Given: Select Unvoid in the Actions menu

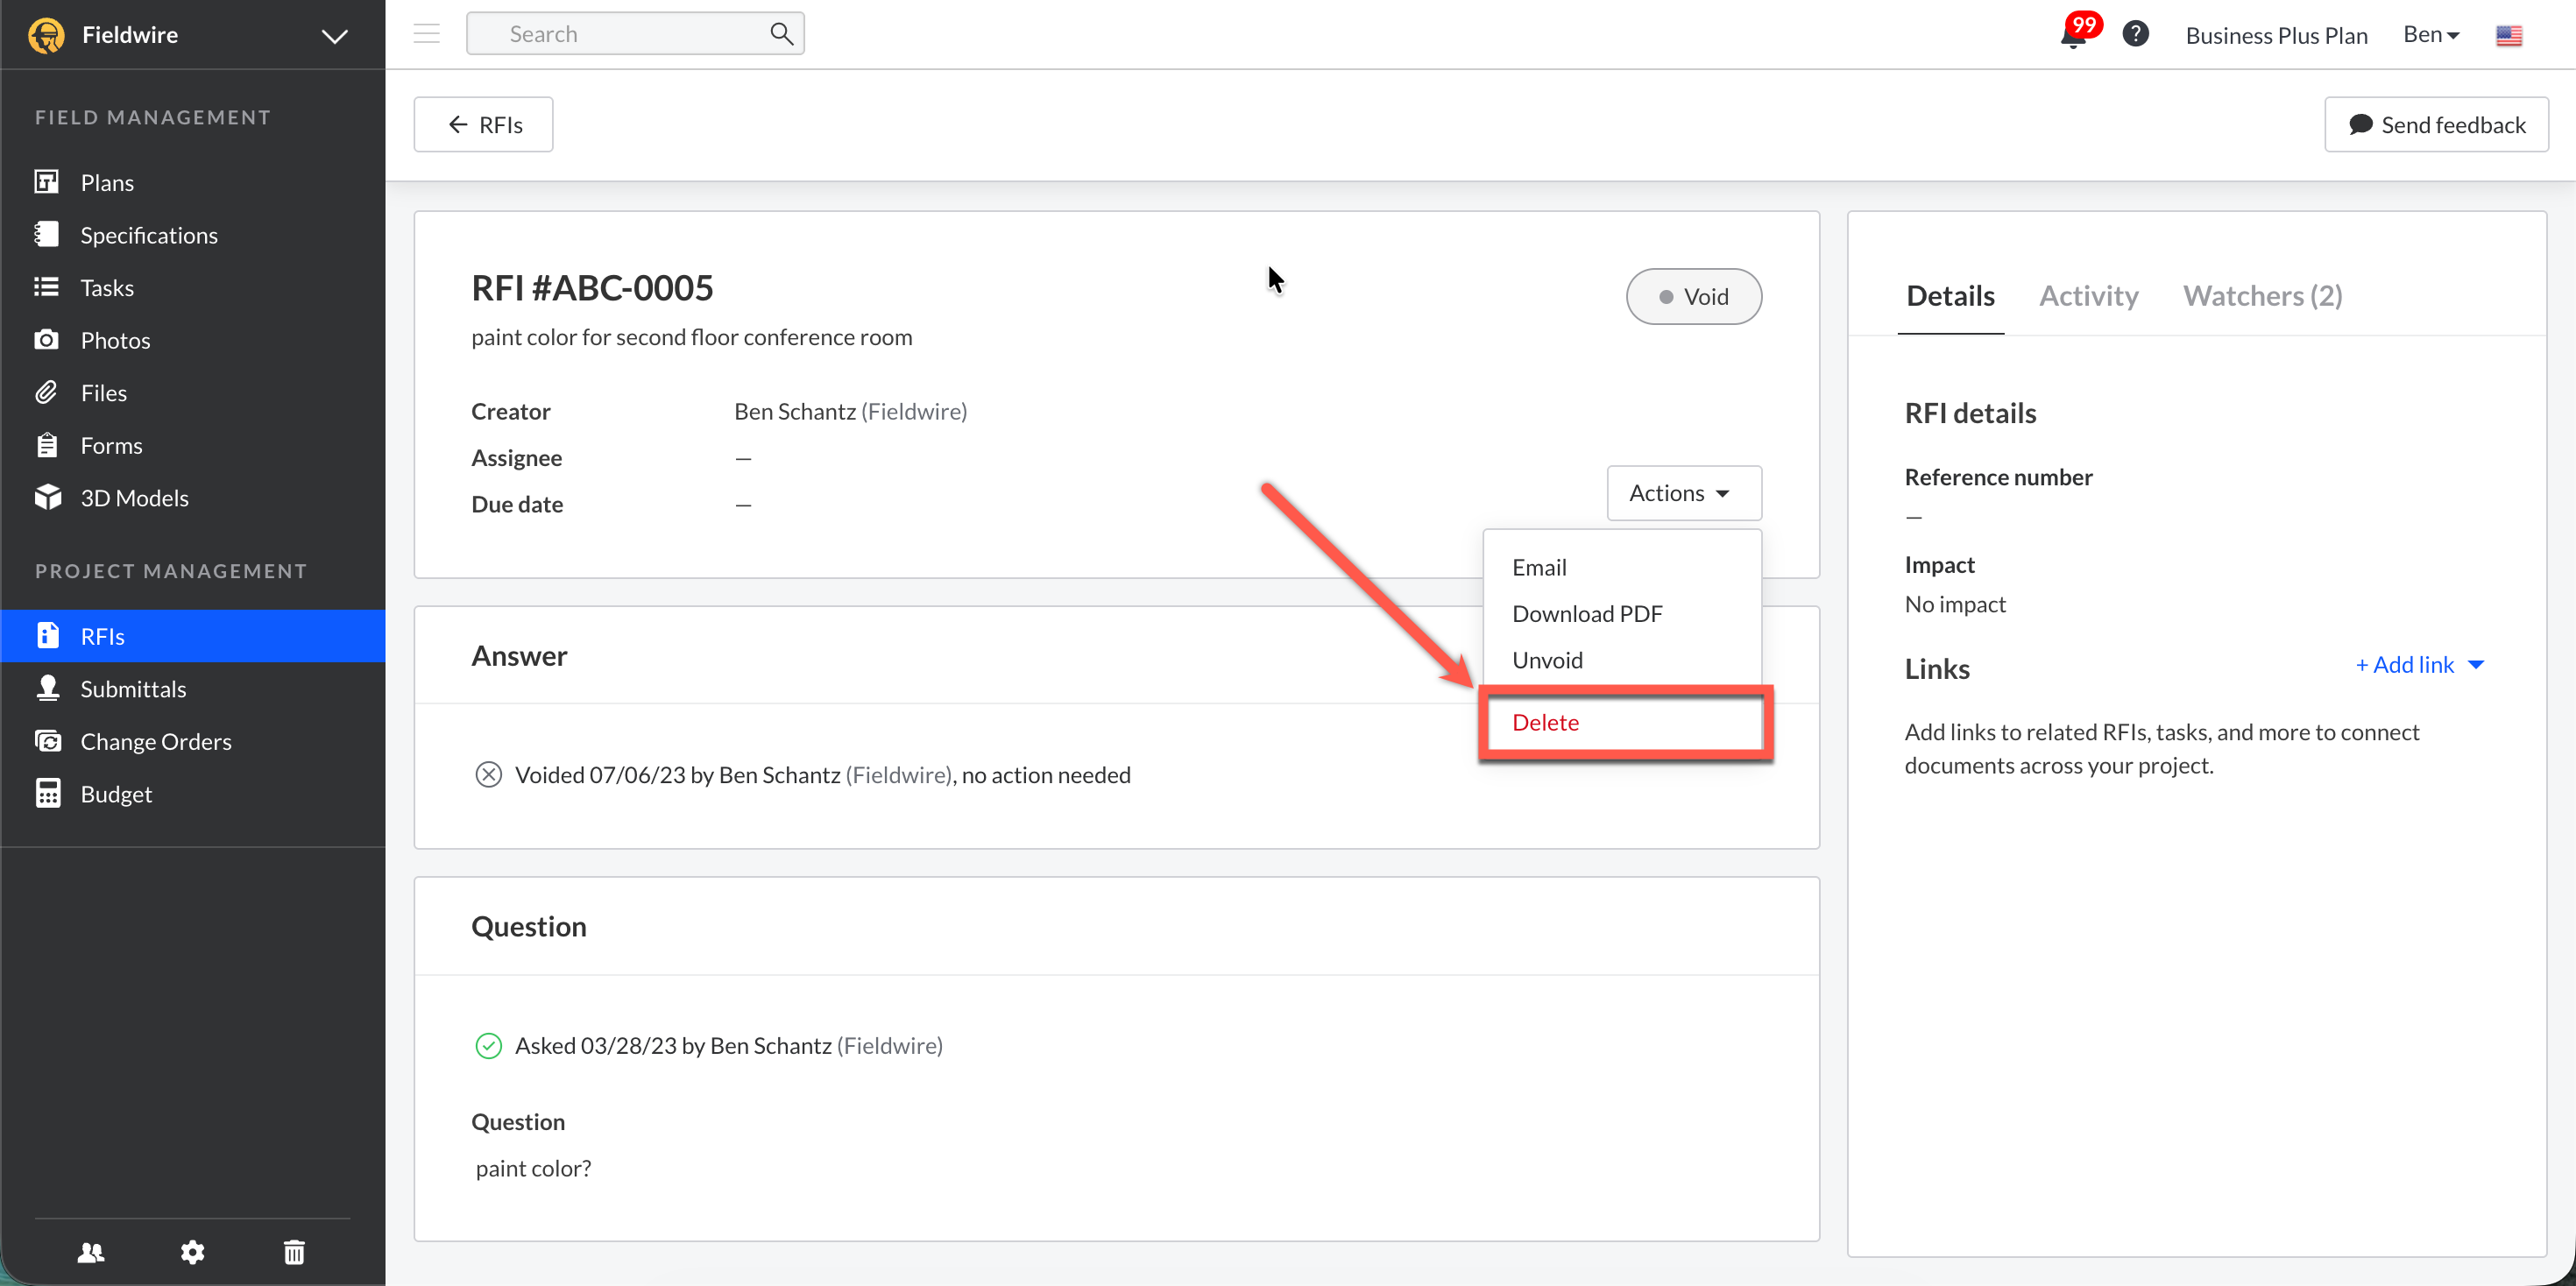Looking at the screenshot, I should (1547, 660).
